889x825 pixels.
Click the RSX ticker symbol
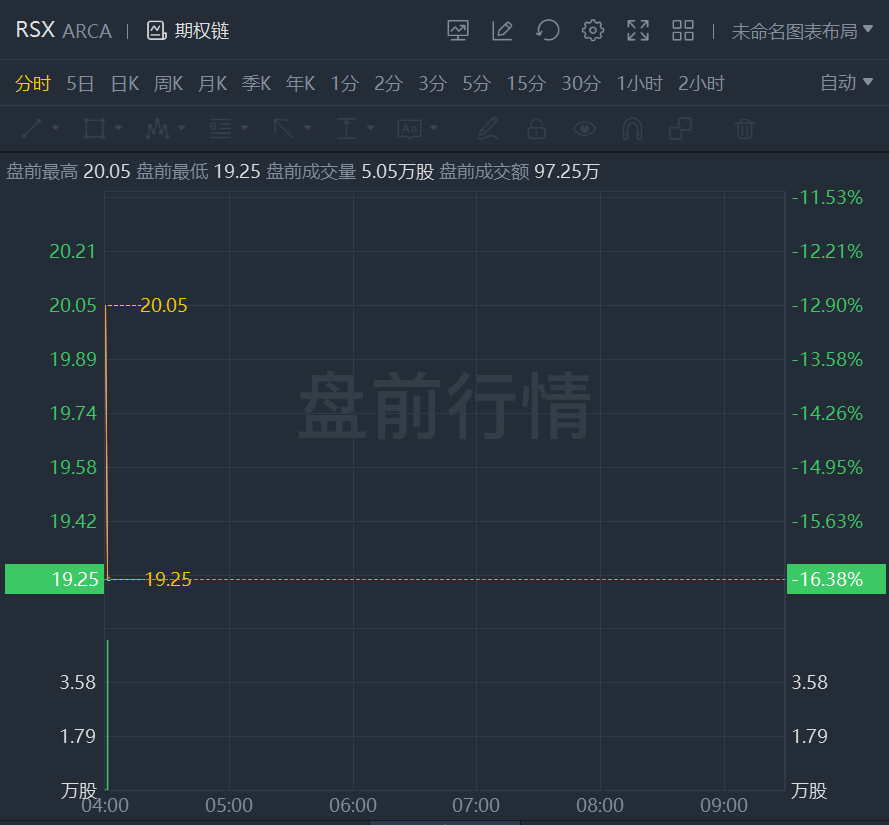[35, 30]
